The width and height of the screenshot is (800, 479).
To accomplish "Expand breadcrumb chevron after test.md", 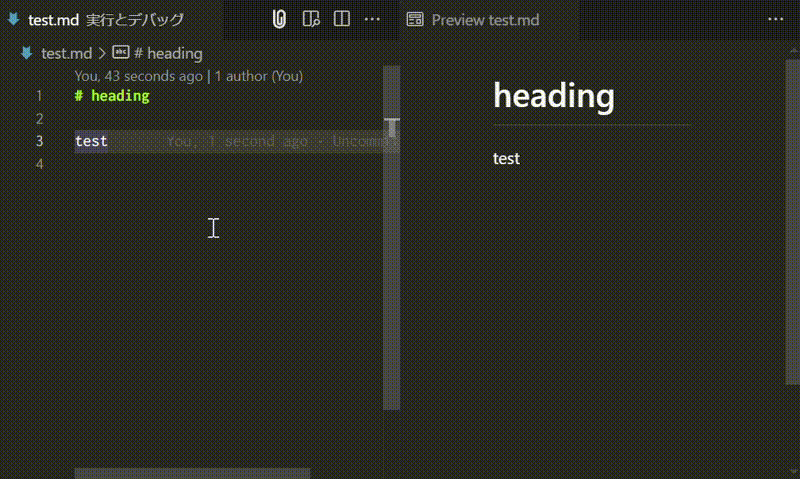I will 102,53.
